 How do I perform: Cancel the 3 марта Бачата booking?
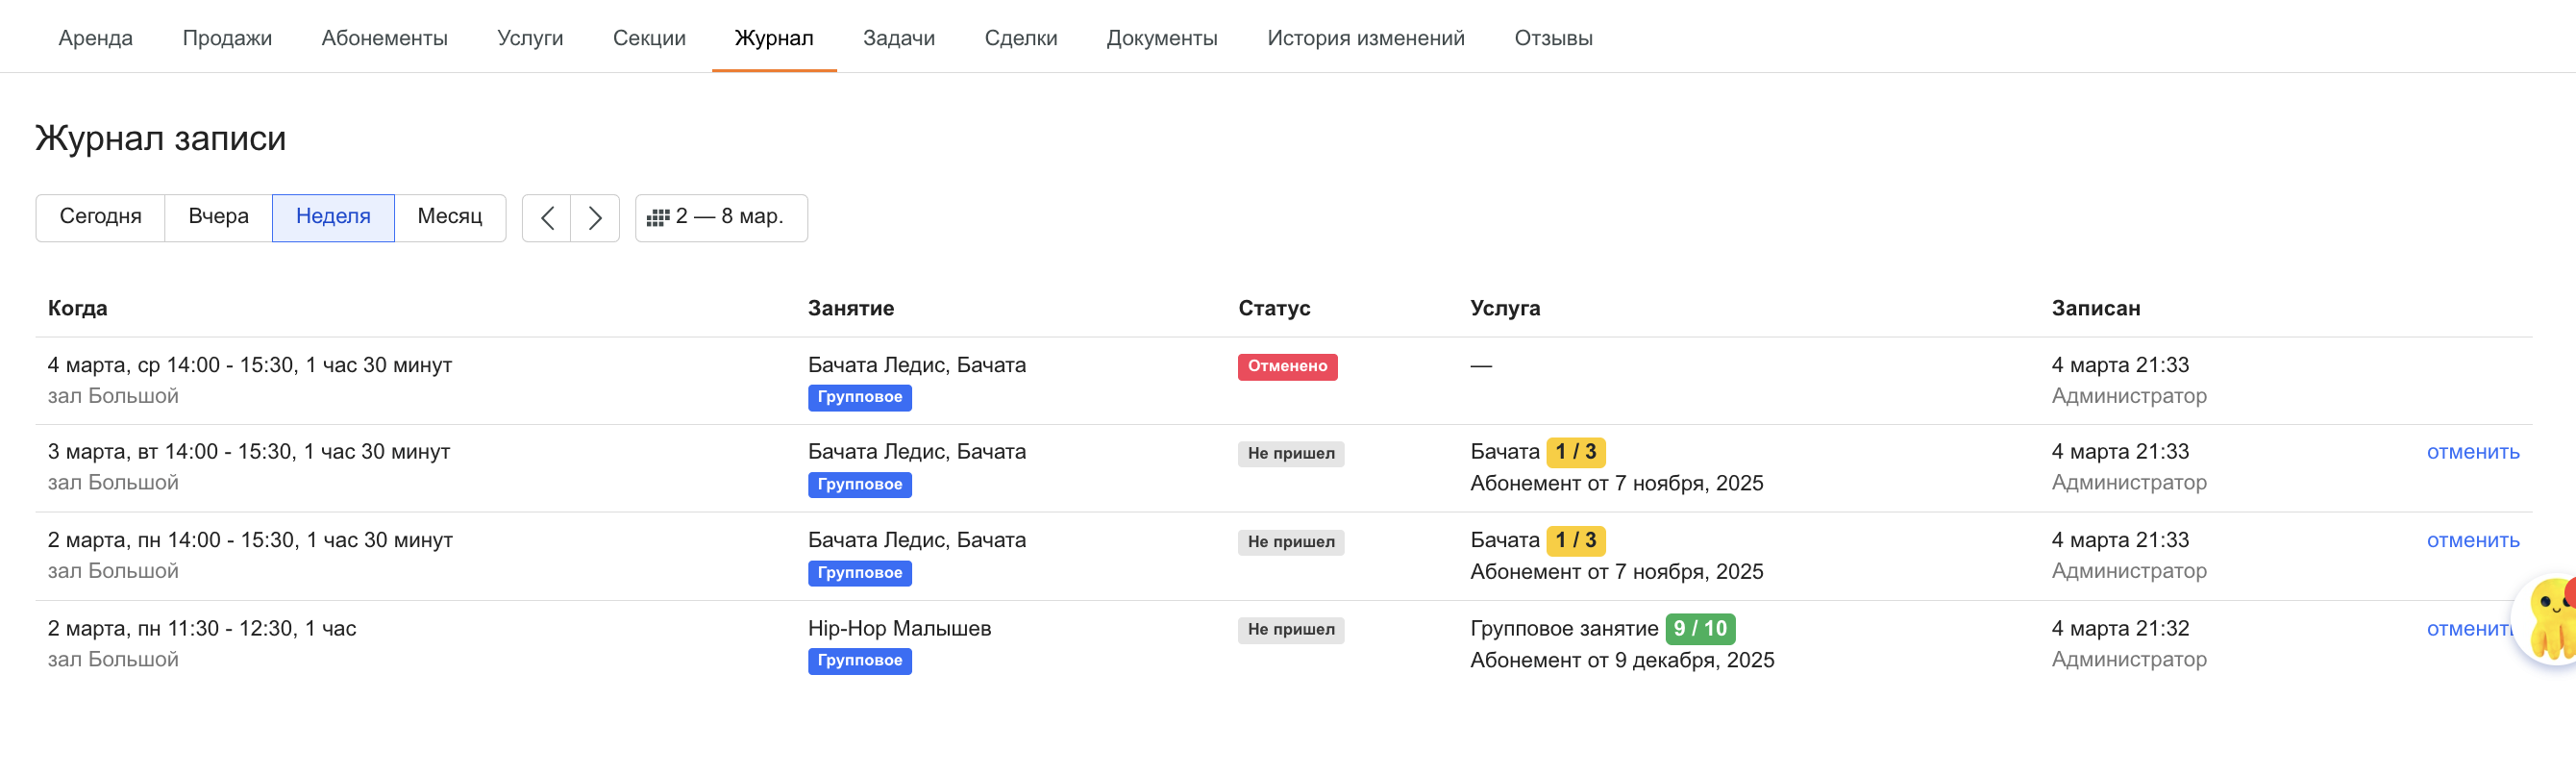tap(2472, 452)
